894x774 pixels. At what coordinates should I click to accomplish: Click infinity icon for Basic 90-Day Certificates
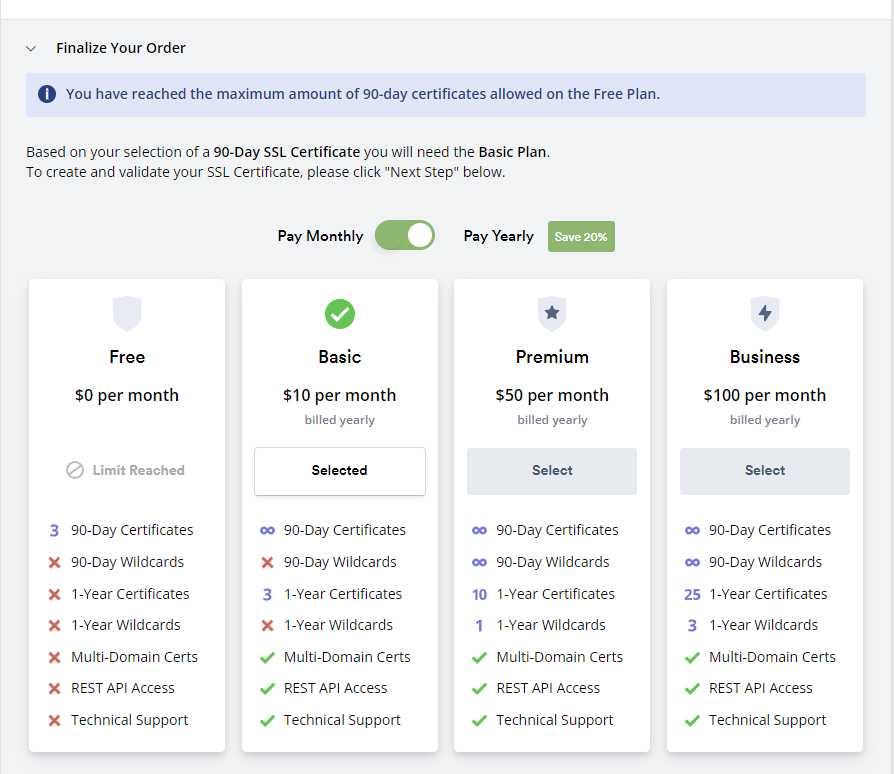pos(267,531)
